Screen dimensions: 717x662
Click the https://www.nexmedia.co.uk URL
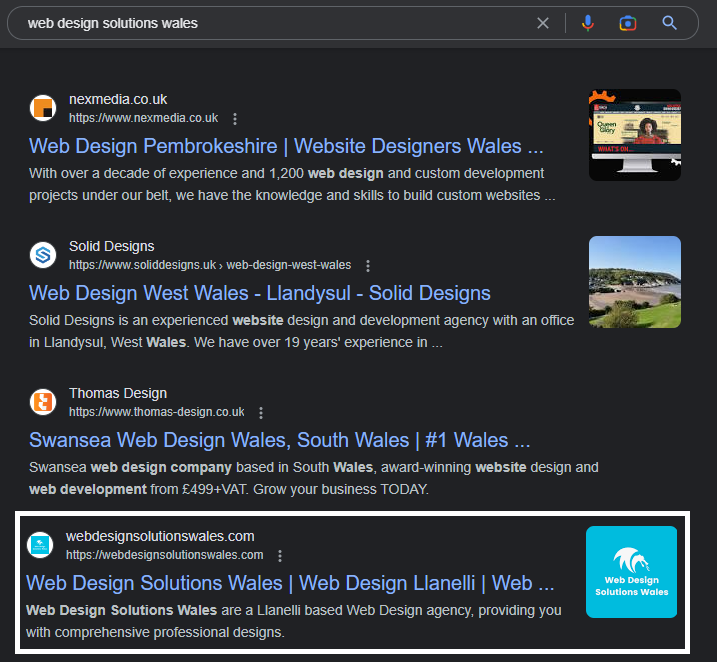pyautogui.click(x=144, y=118)
